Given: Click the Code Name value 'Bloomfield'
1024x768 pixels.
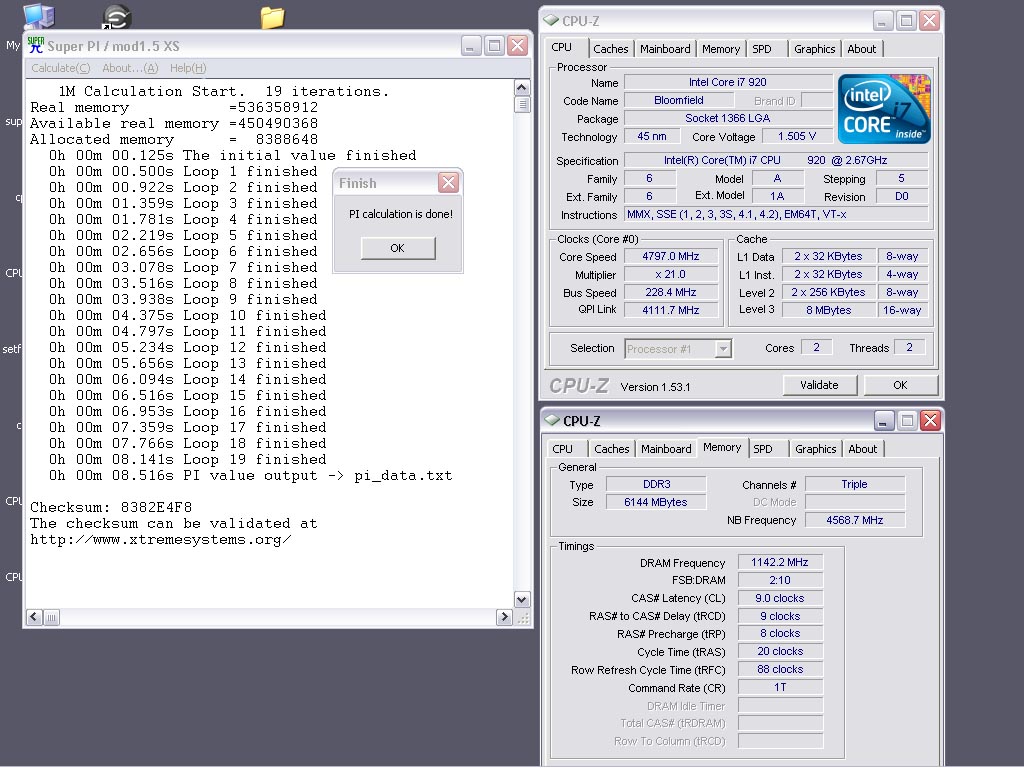Looking at the screenshot, I should tap(679, 101).
